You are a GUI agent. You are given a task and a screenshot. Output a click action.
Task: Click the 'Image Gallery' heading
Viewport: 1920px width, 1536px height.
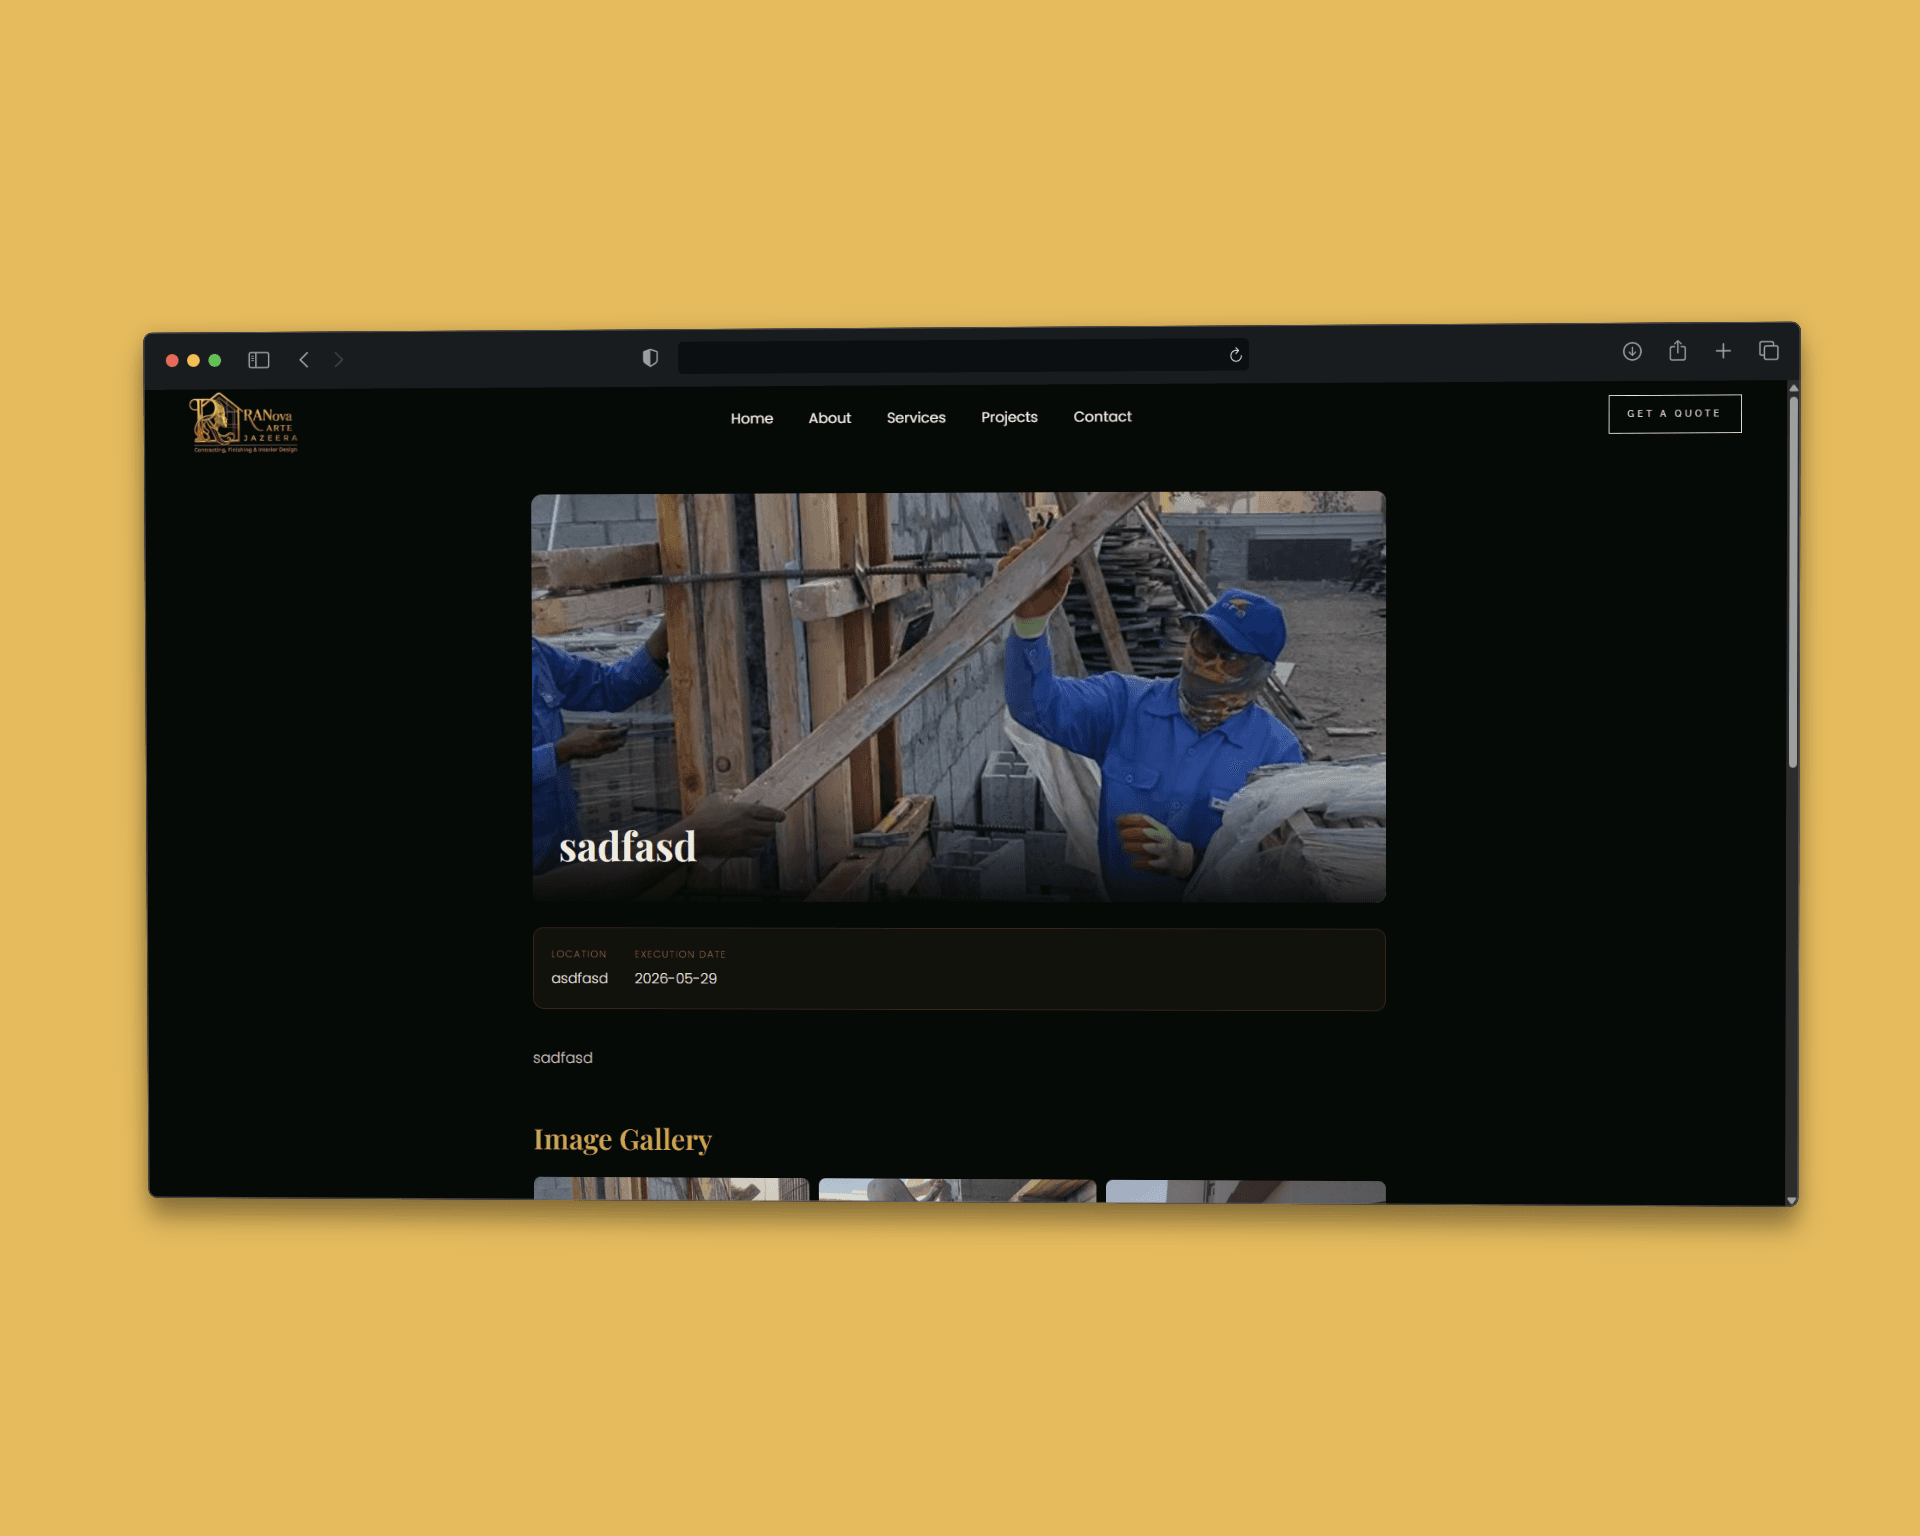coord(622,1140)
